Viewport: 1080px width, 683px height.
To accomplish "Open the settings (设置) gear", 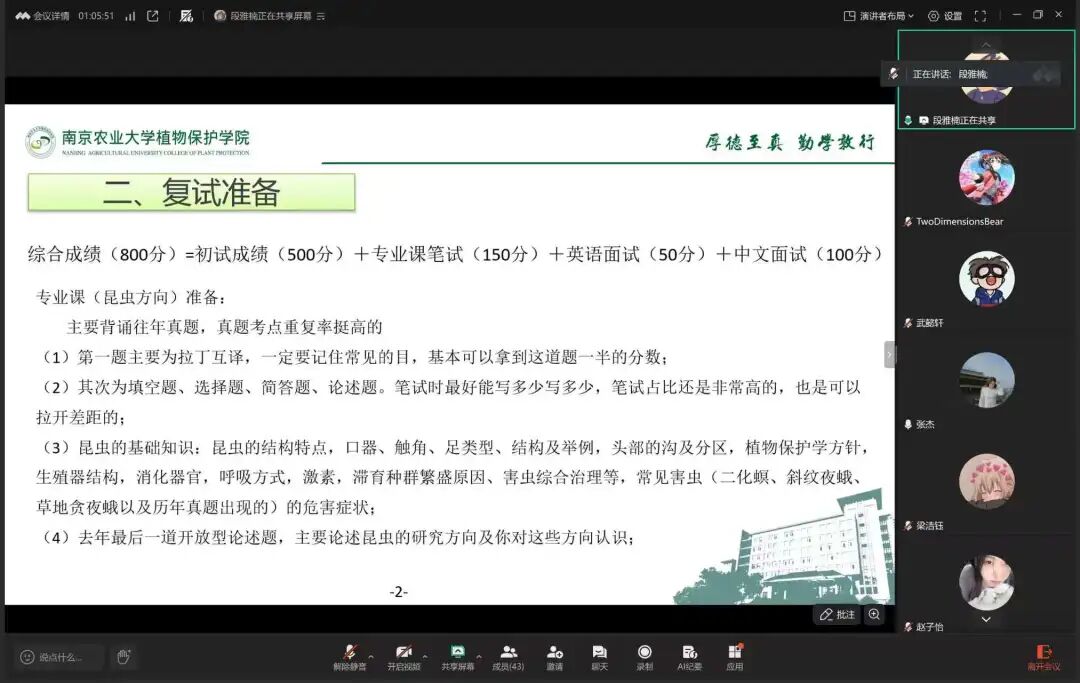I will 944,16.
